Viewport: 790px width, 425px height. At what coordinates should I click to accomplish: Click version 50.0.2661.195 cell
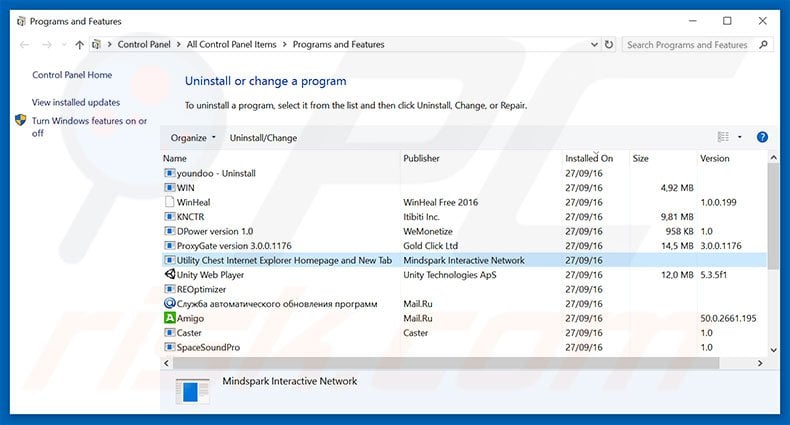[728, 318]
